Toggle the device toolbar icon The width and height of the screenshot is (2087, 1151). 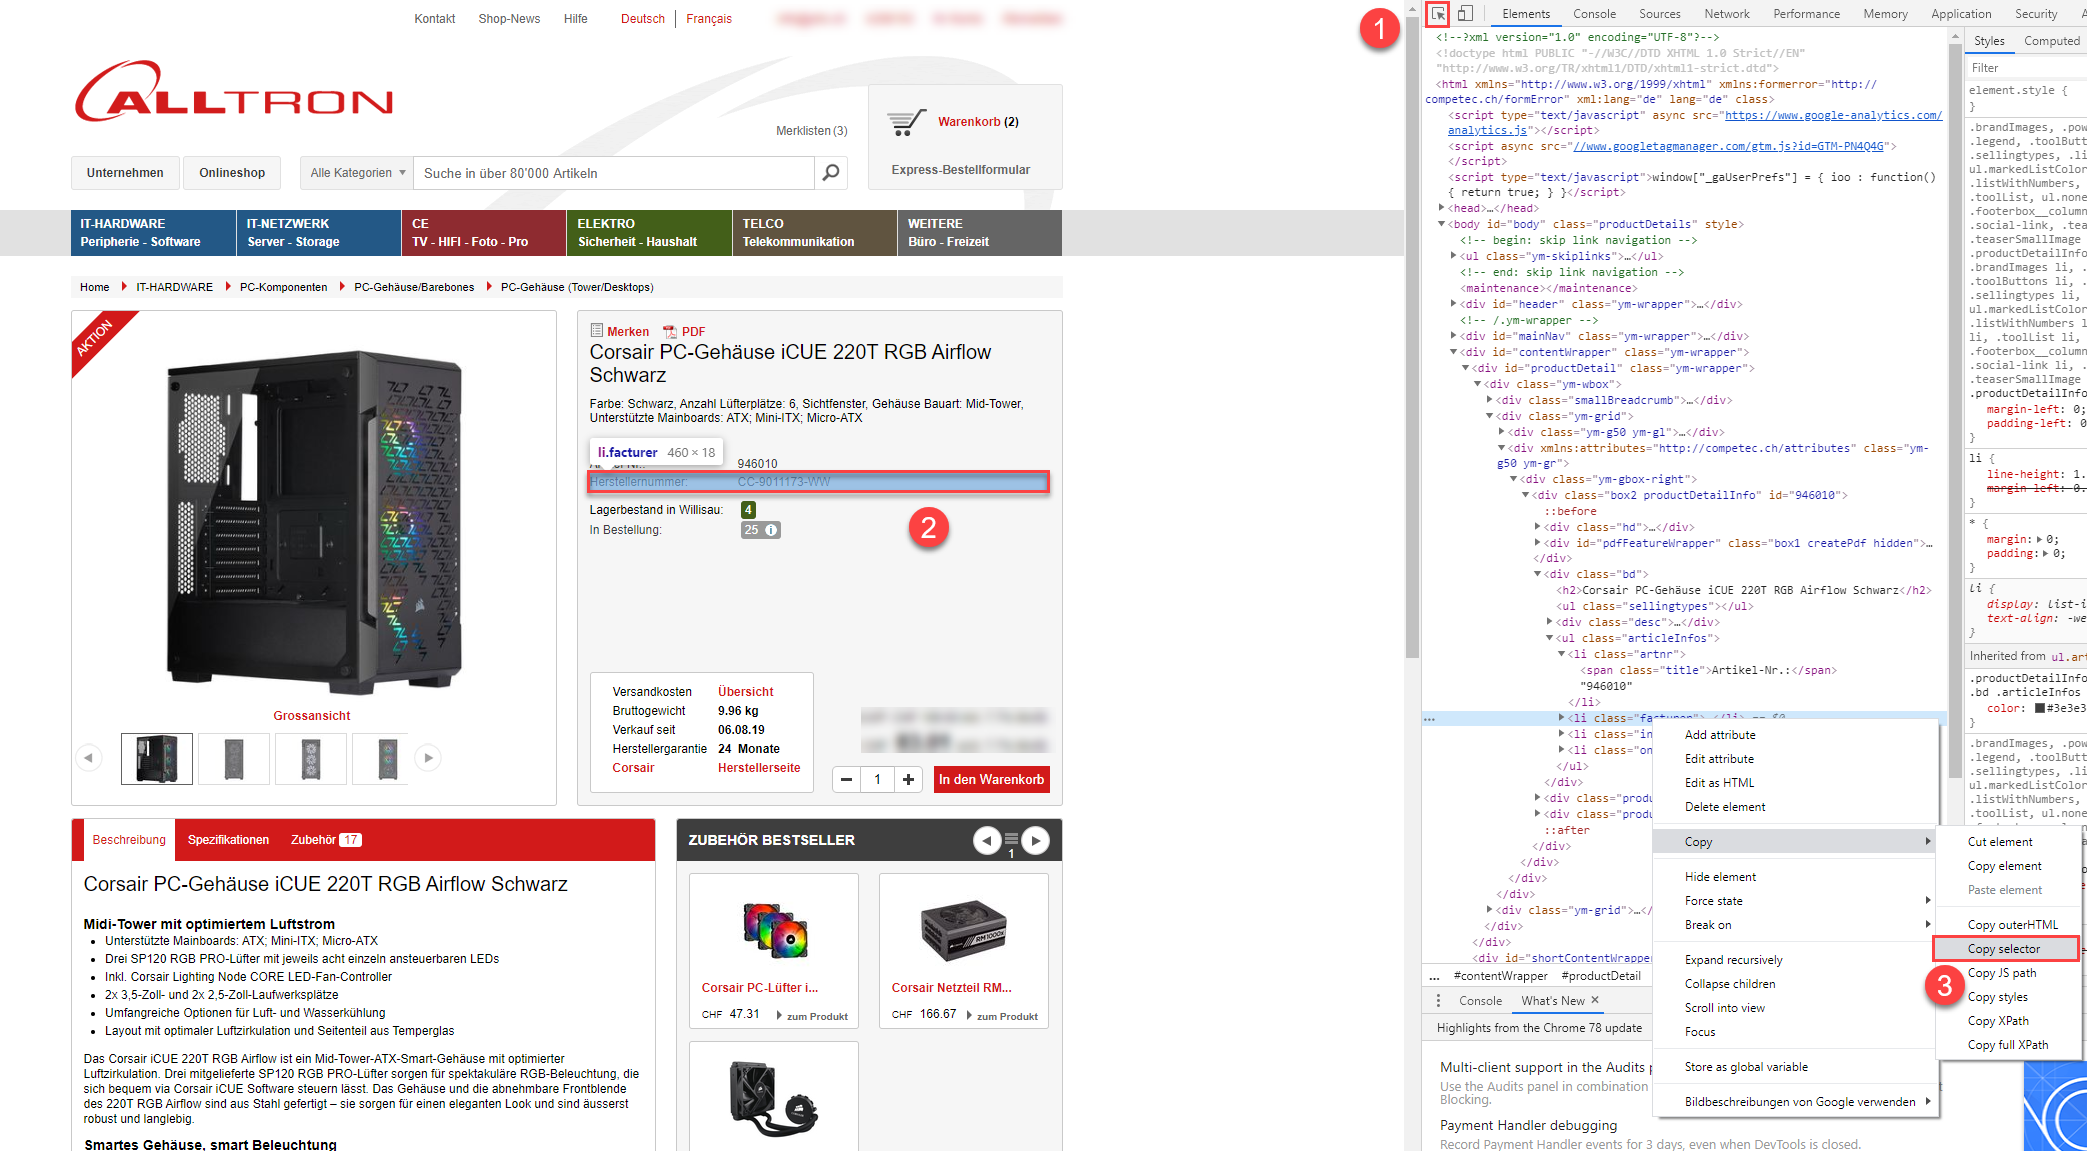point(1465,14)
